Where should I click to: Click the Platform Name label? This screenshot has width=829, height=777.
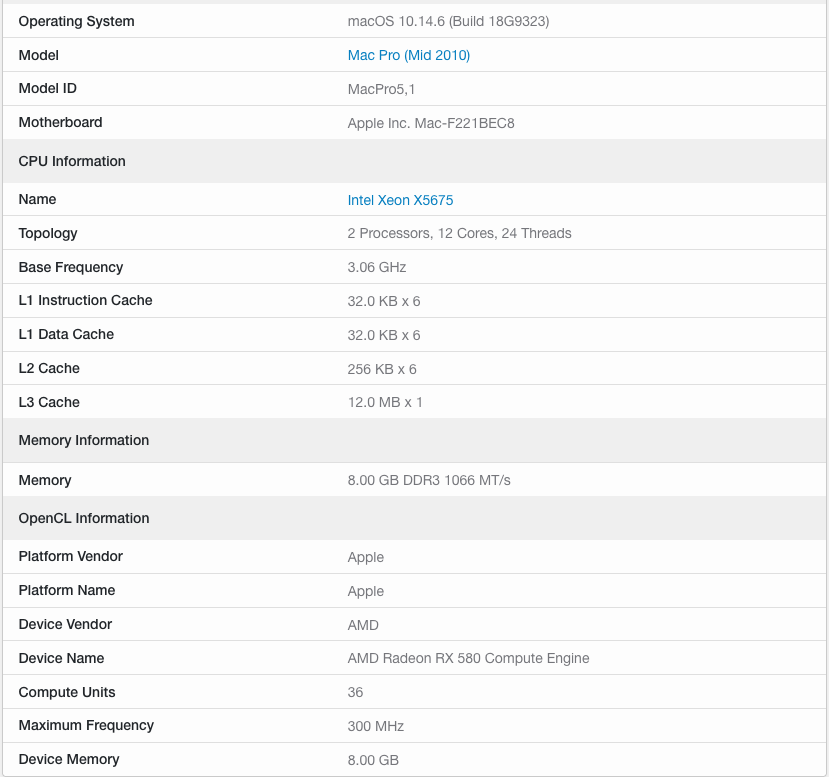point(67,590)
